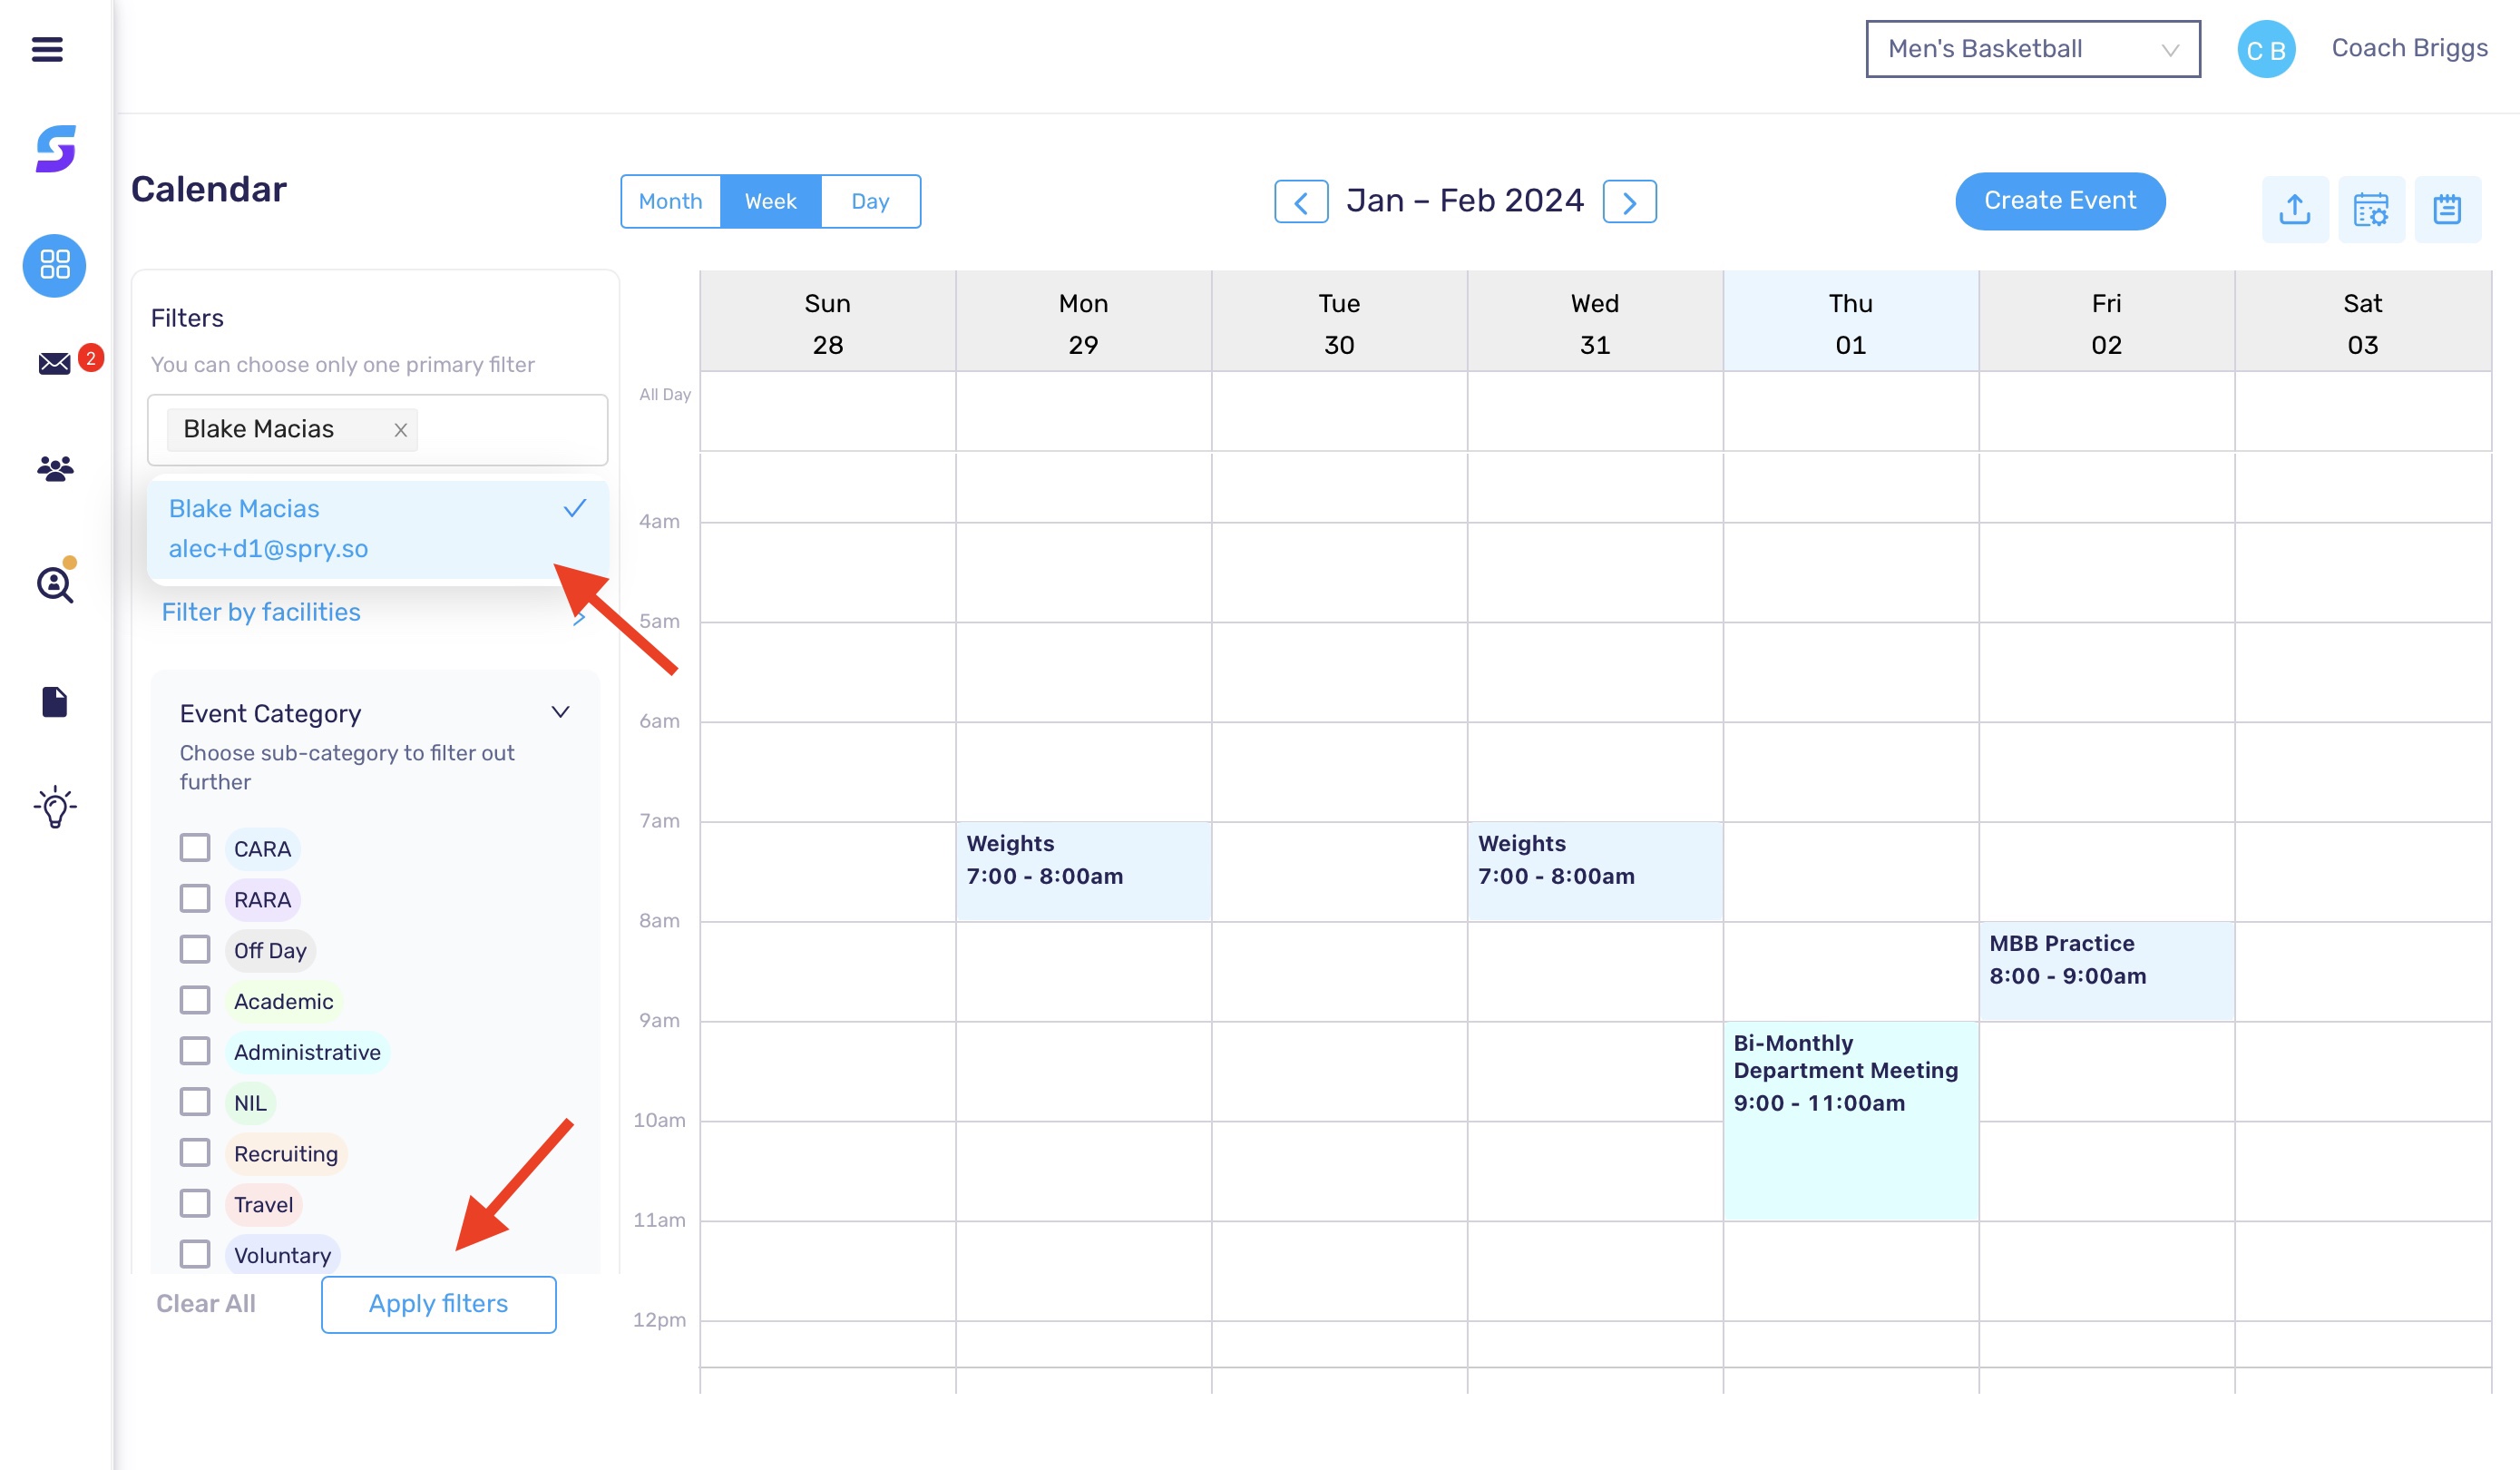Remove Blake Macias from the filter field

pos(400,429)
